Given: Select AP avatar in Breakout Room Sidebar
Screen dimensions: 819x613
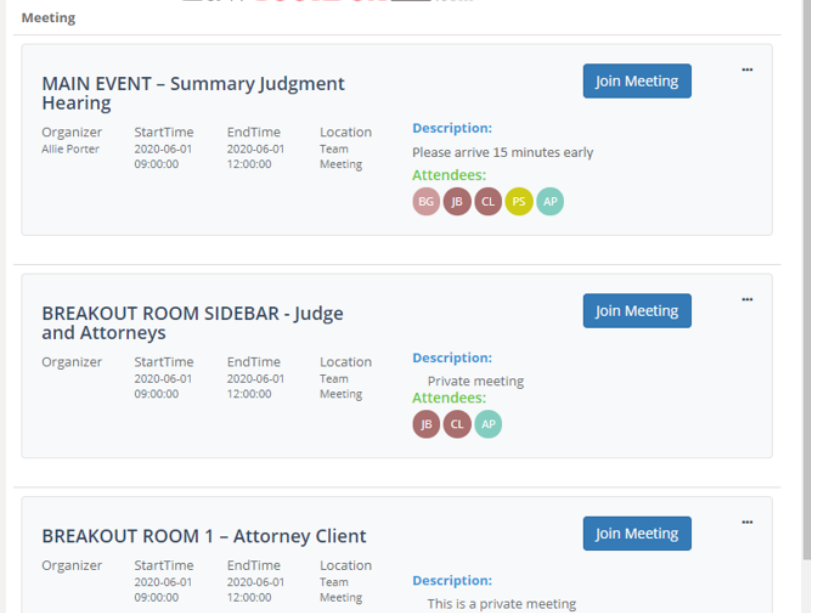Looking at the screenshot, I should (488, 424).
